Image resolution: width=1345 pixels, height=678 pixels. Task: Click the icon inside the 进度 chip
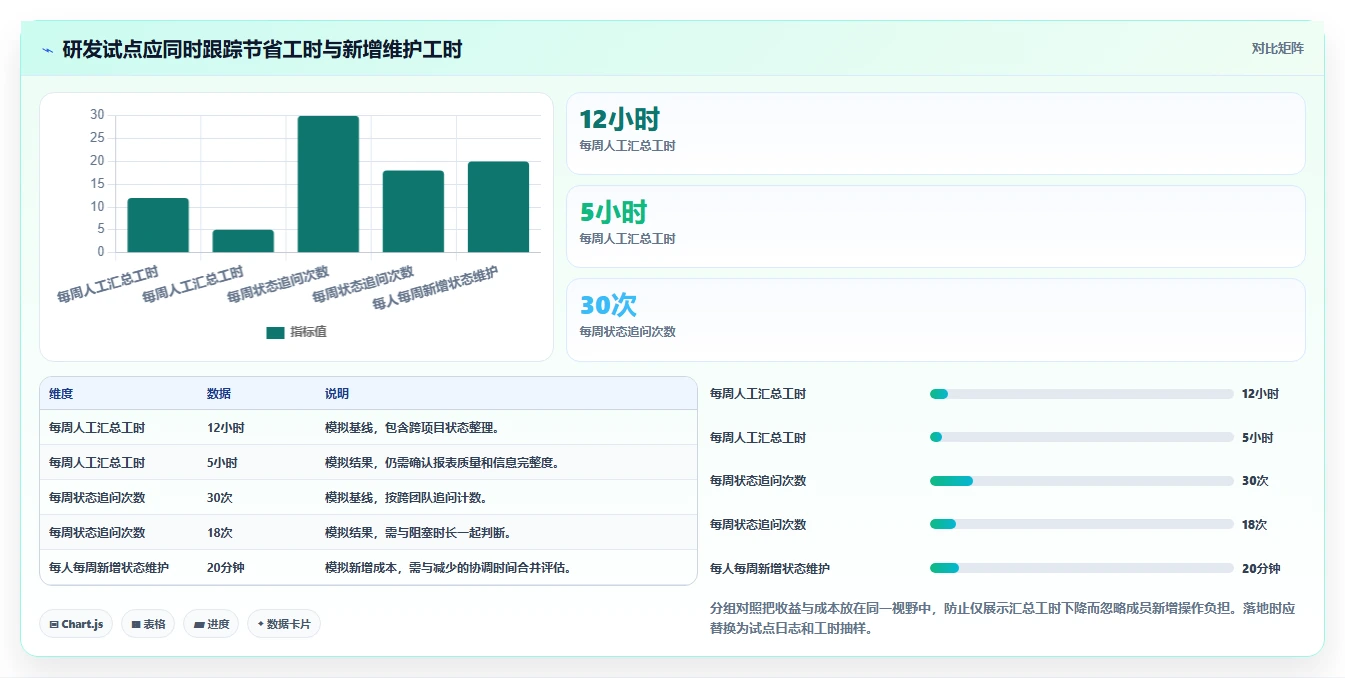pos(200,624)
